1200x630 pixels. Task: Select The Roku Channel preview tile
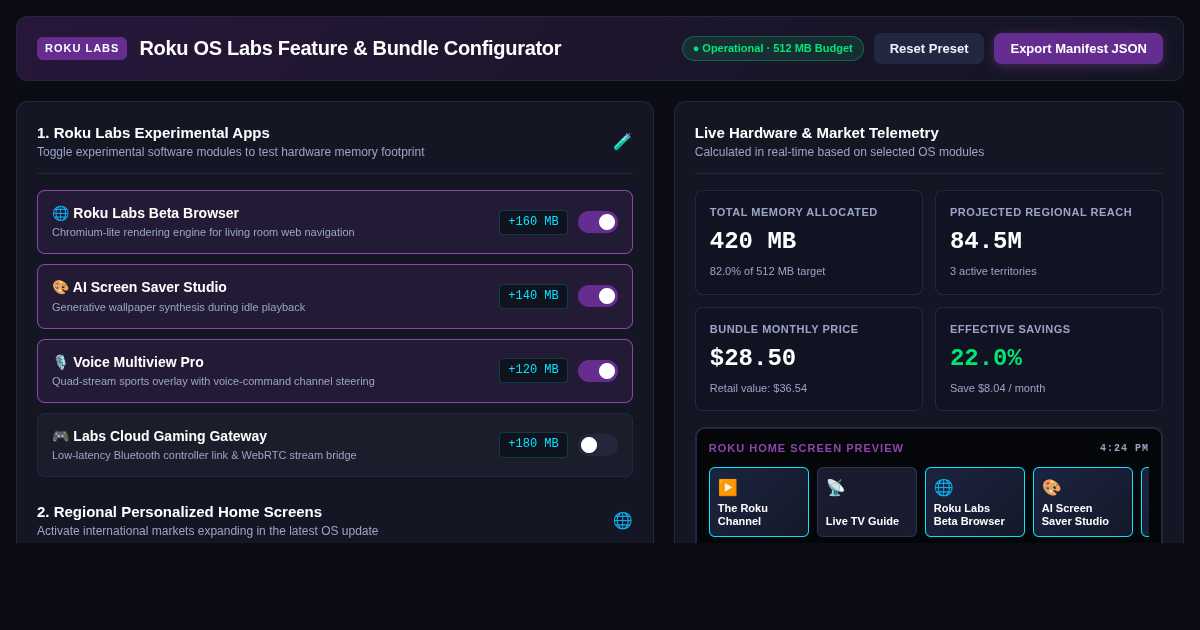point(759,502)
